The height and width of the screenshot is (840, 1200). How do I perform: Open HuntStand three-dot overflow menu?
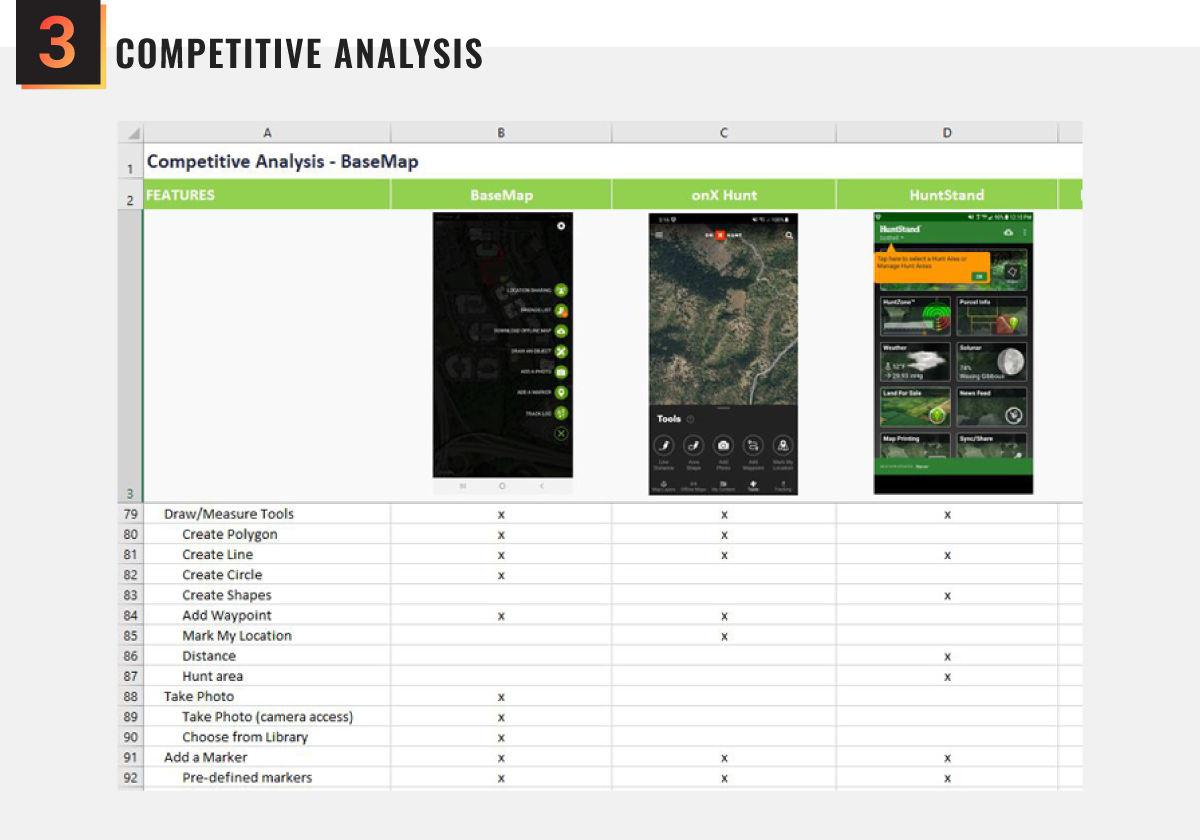tap(1024, 233)
